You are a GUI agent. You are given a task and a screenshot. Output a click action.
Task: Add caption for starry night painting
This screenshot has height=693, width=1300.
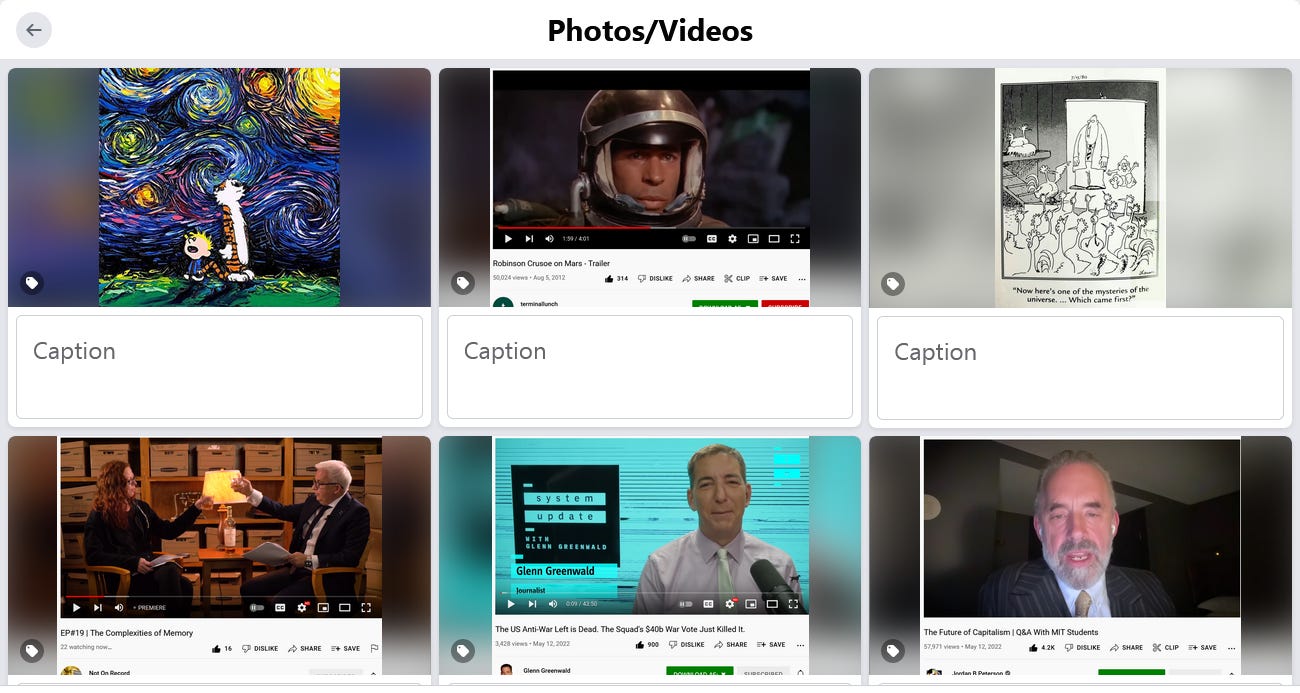[219, 367]
